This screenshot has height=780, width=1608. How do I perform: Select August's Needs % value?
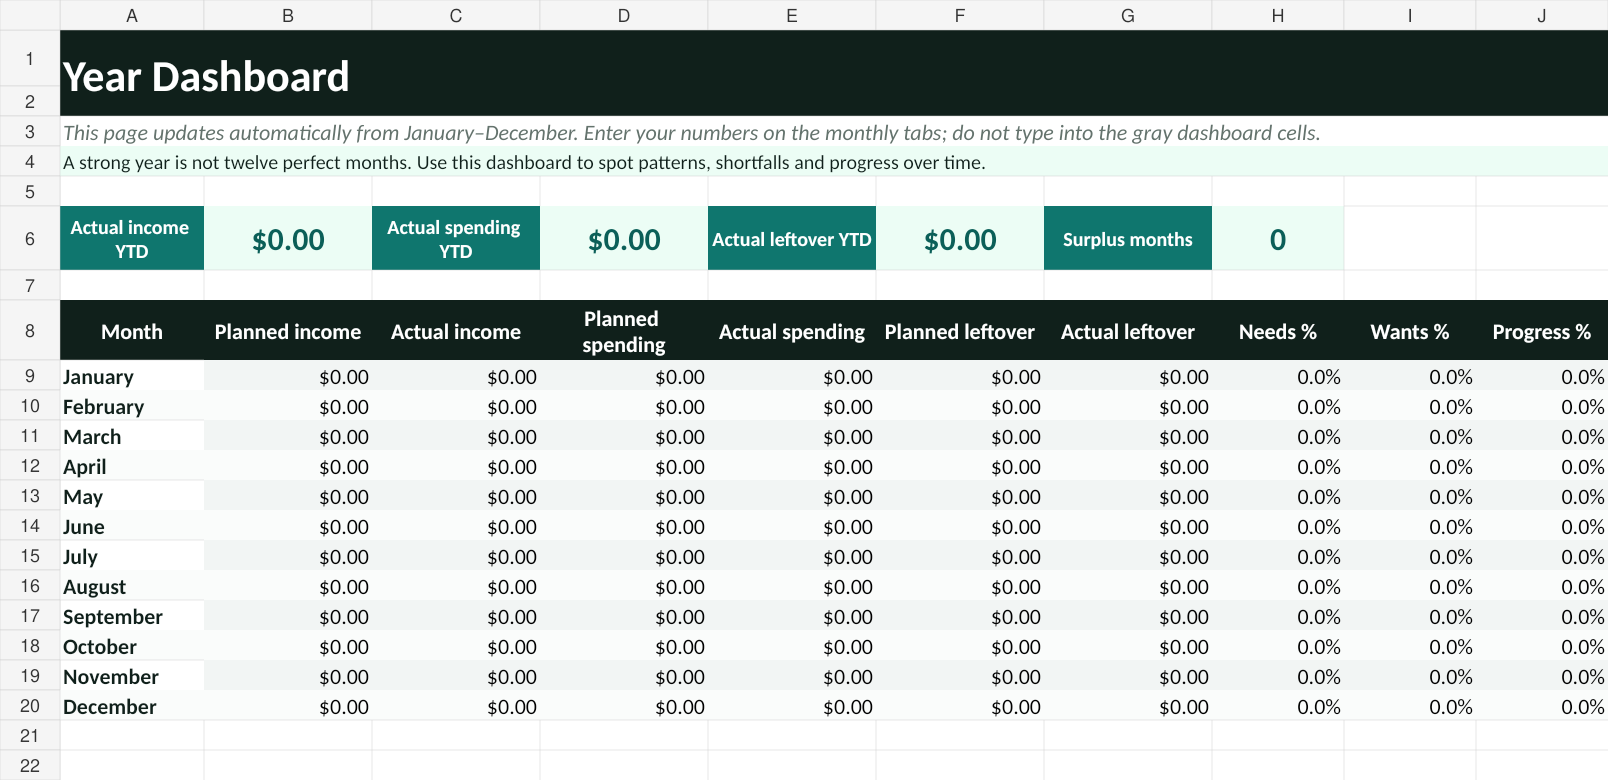[x=1278, y=586]
